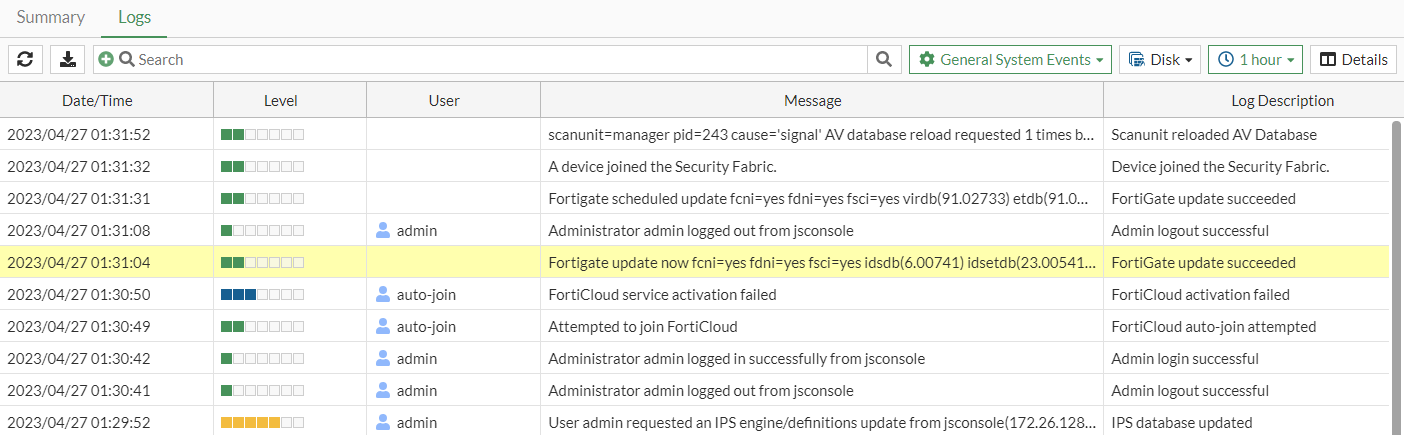Screen dimensions: 1404x435
Task: Click the download logs icon
Action: tap(67, 60)
